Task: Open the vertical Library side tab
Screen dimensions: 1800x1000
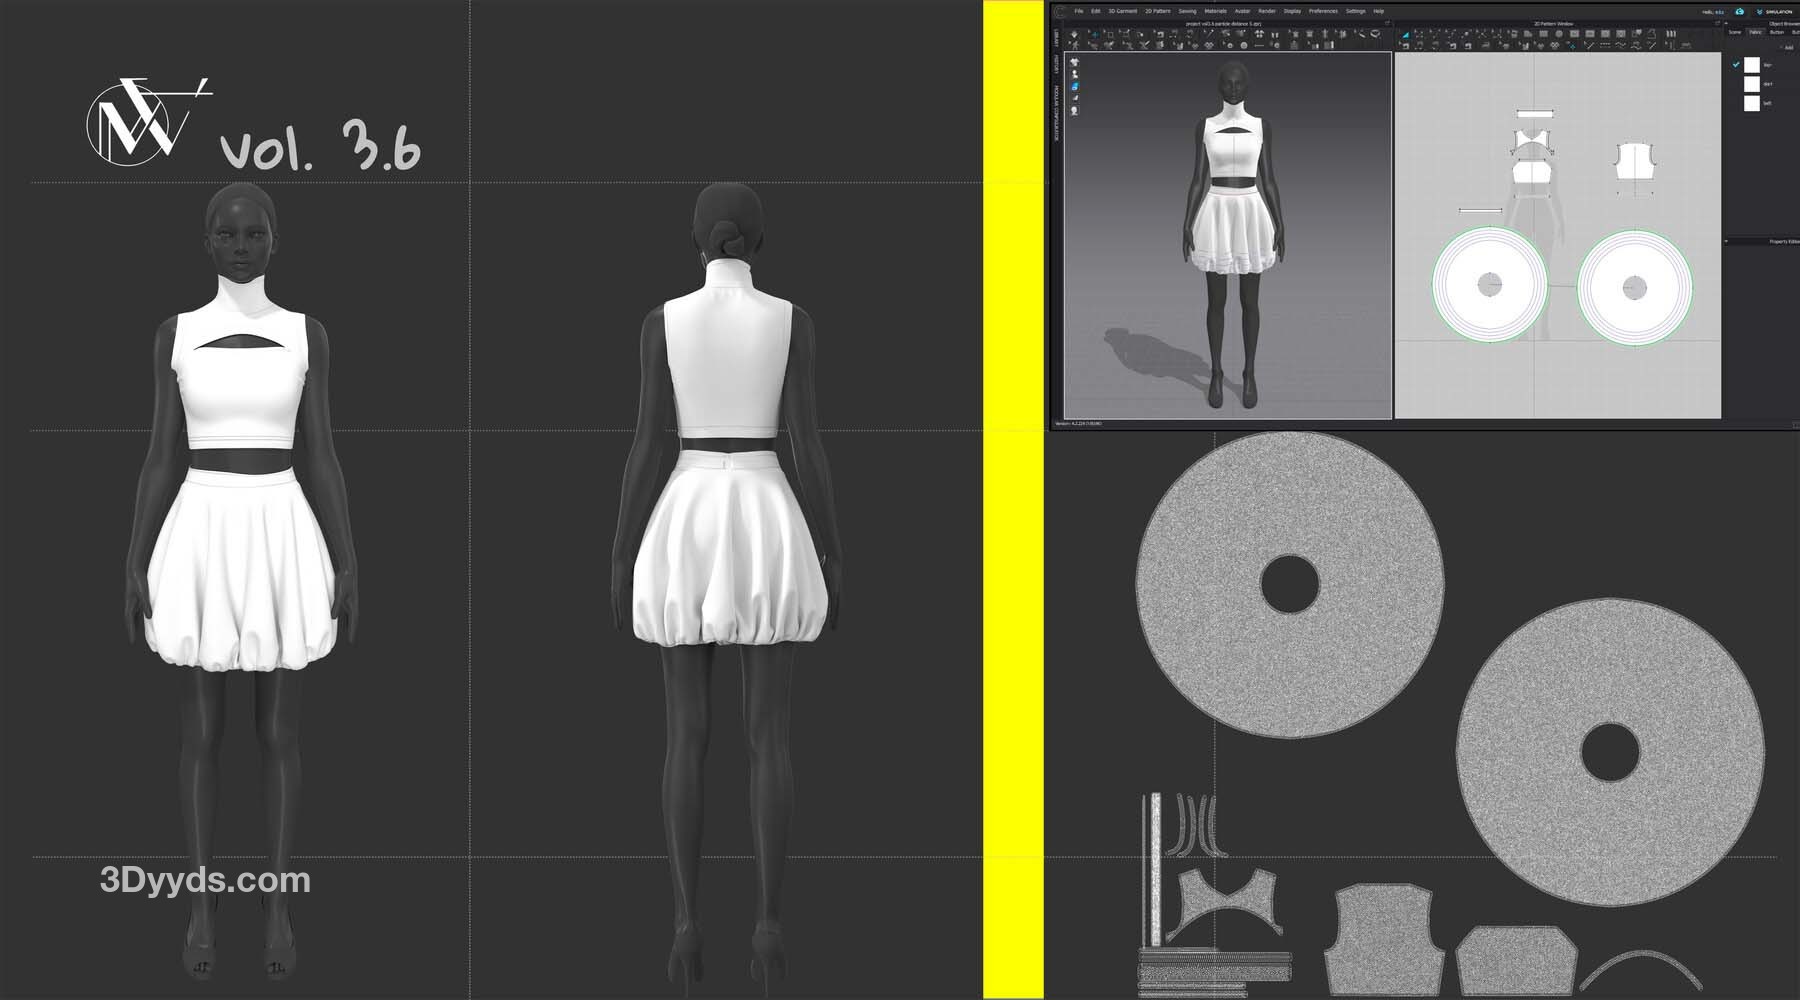Action: click(x=1056, y=38)
